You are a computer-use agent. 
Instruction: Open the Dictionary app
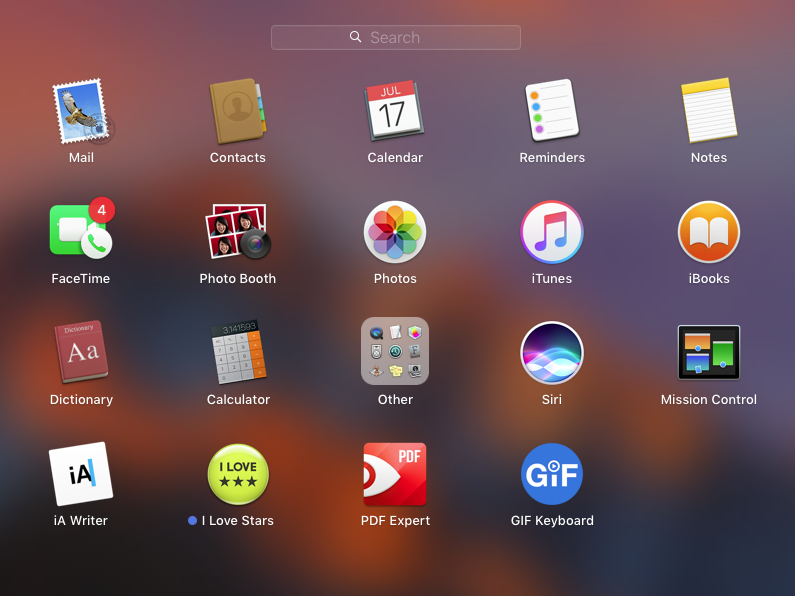81,352
